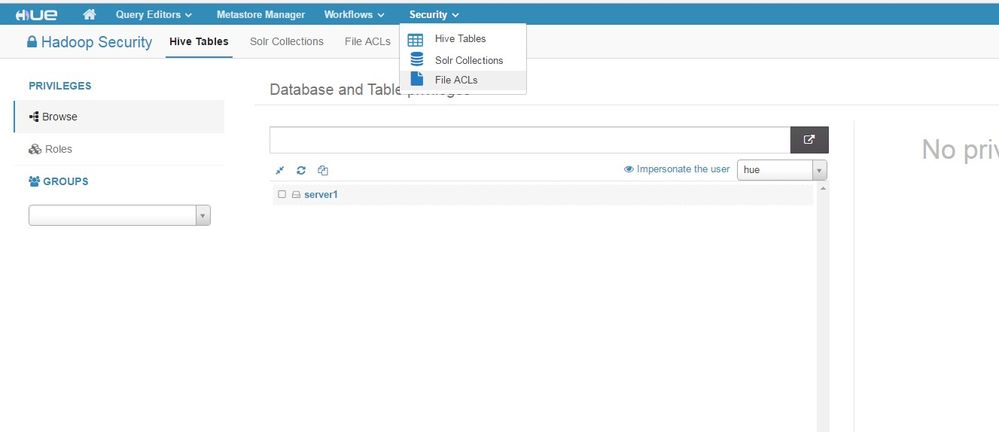Image resolution: width=999 pixels, height=432 pixels.
Task: Click the Groups users icon
Action: click(x=34, y=182)
